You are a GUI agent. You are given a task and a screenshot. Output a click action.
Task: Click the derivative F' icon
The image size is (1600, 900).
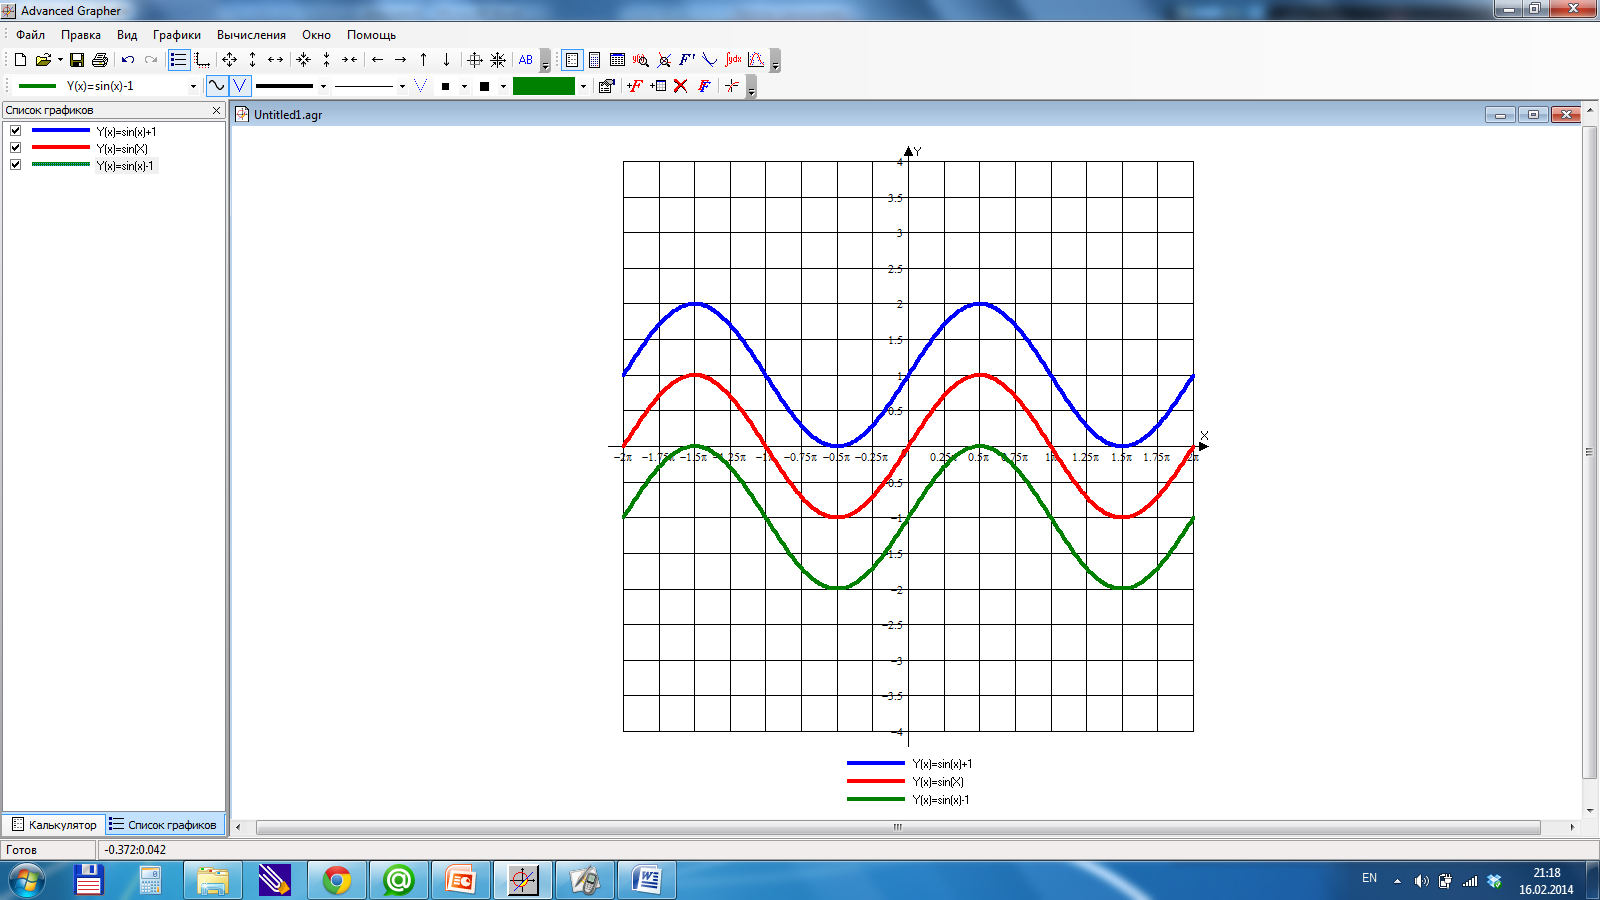(687, 60)
